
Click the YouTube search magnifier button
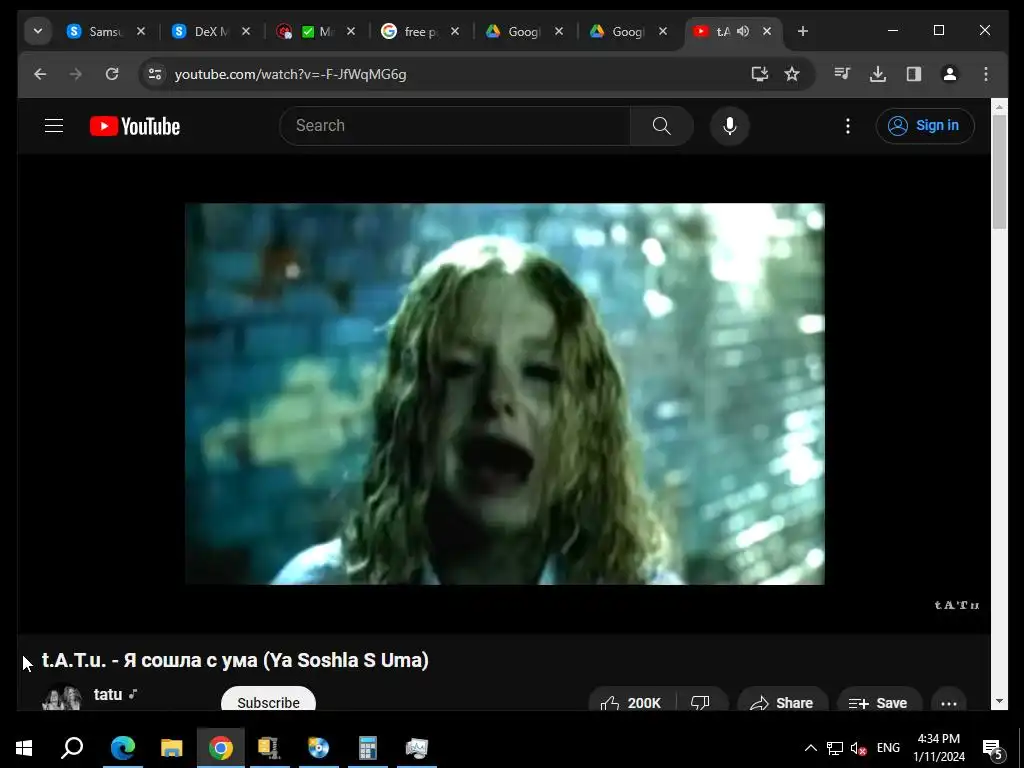662,125
